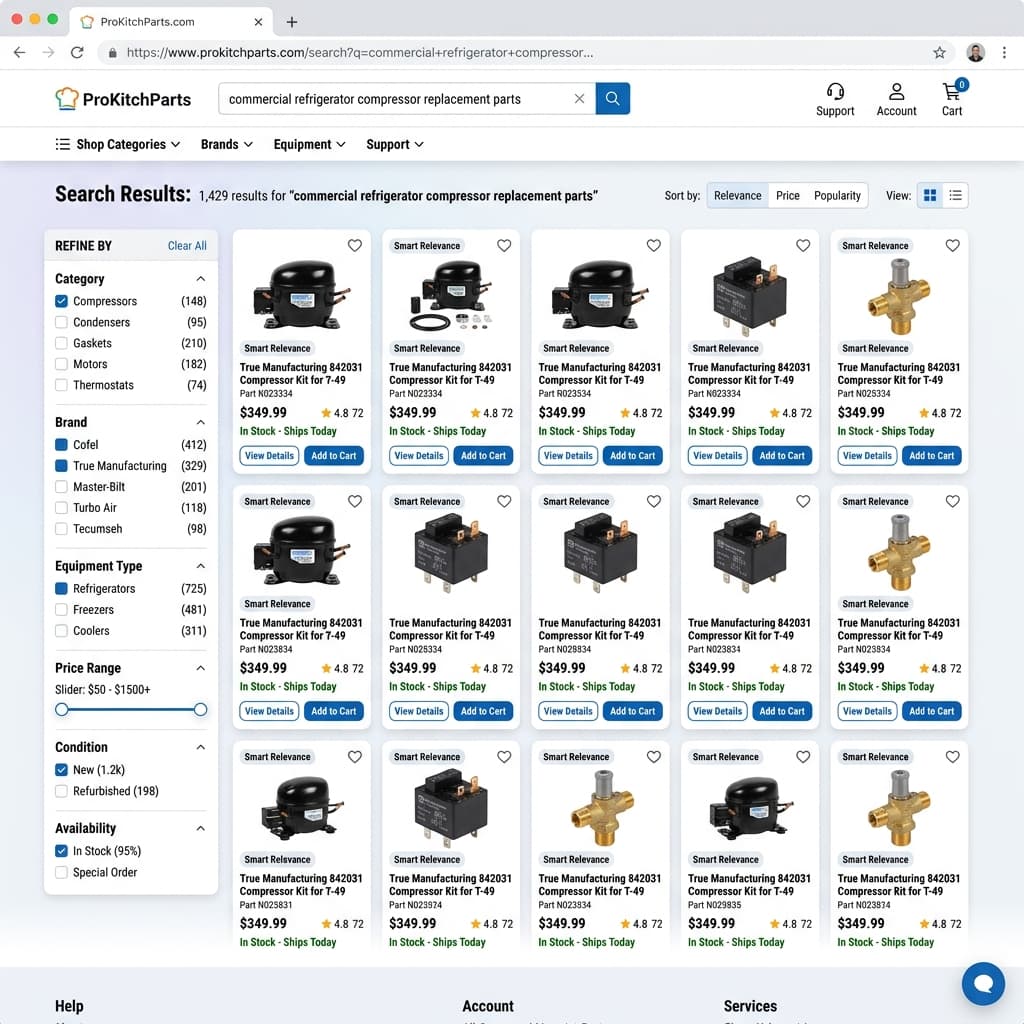Collapse the Brand filter section
The image size is (1024, 1024).
coord(200,423)
